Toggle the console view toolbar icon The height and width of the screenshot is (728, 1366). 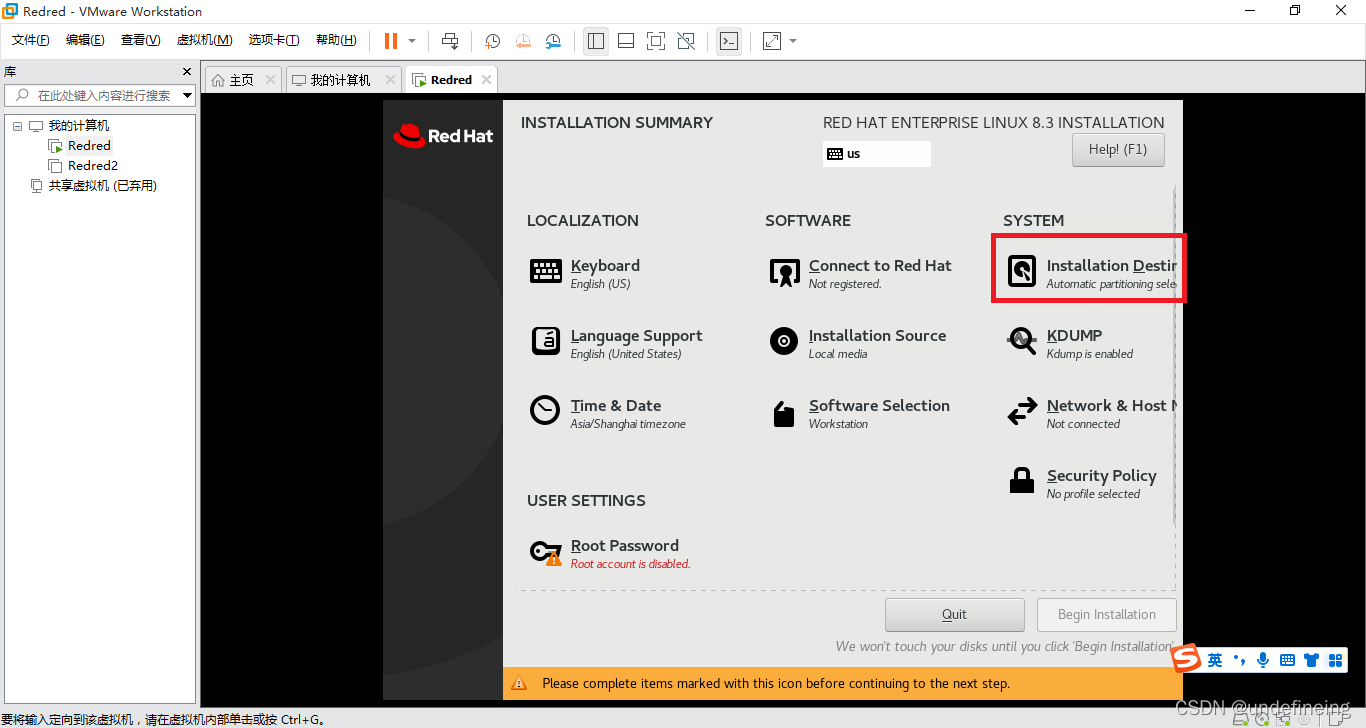tap(729, 41)
